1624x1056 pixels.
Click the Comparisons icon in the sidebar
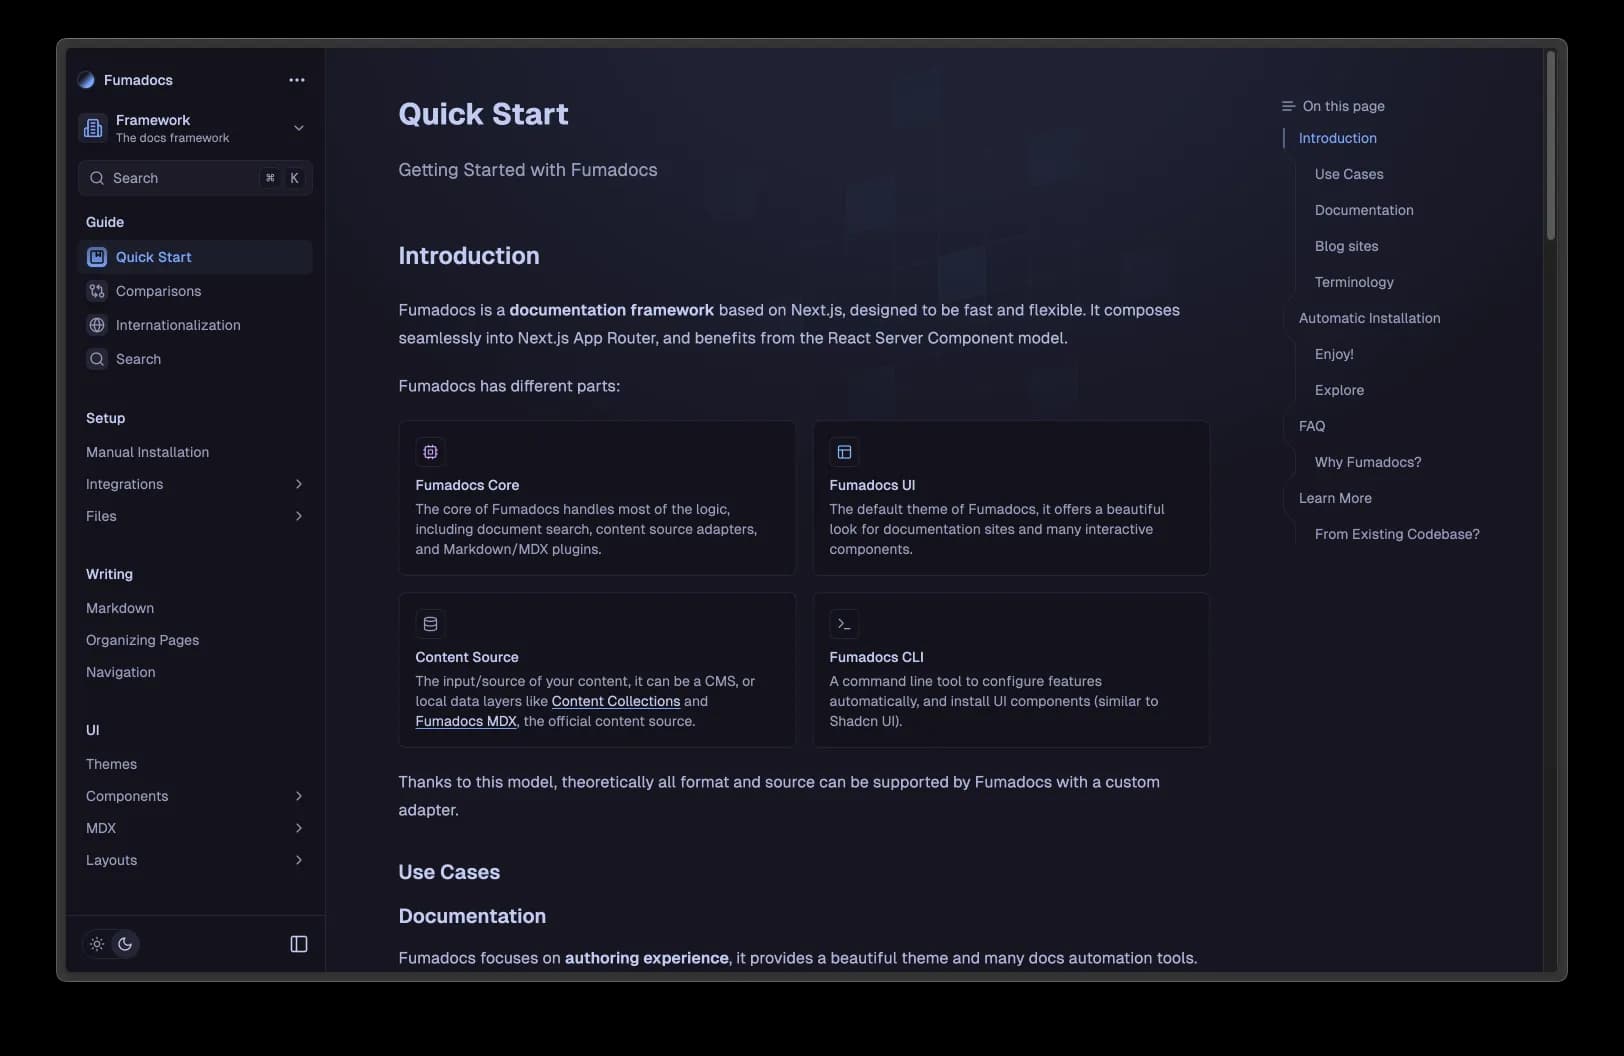[x=97, y=291]
